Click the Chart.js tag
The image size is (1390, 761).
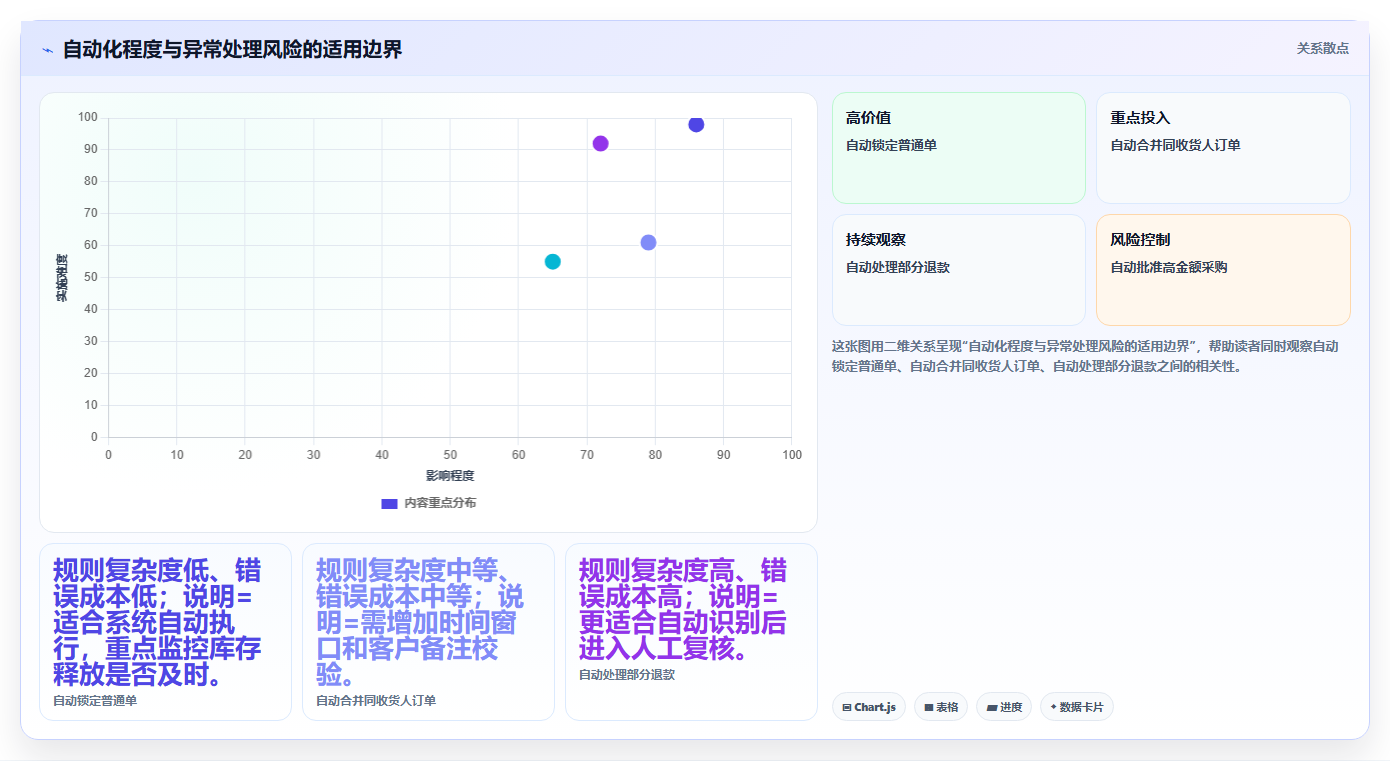tap(869, 707)
